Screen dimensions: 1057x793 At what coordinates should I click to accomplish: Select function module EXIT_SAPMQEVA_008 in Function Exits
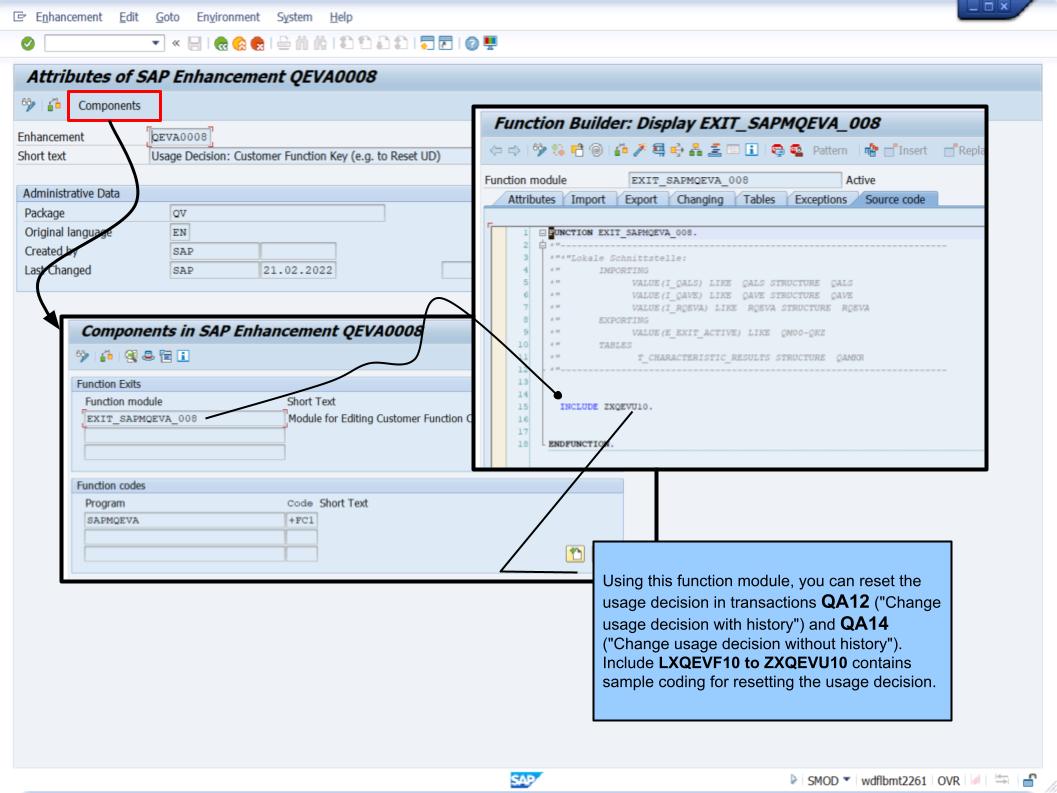point(185,419)
